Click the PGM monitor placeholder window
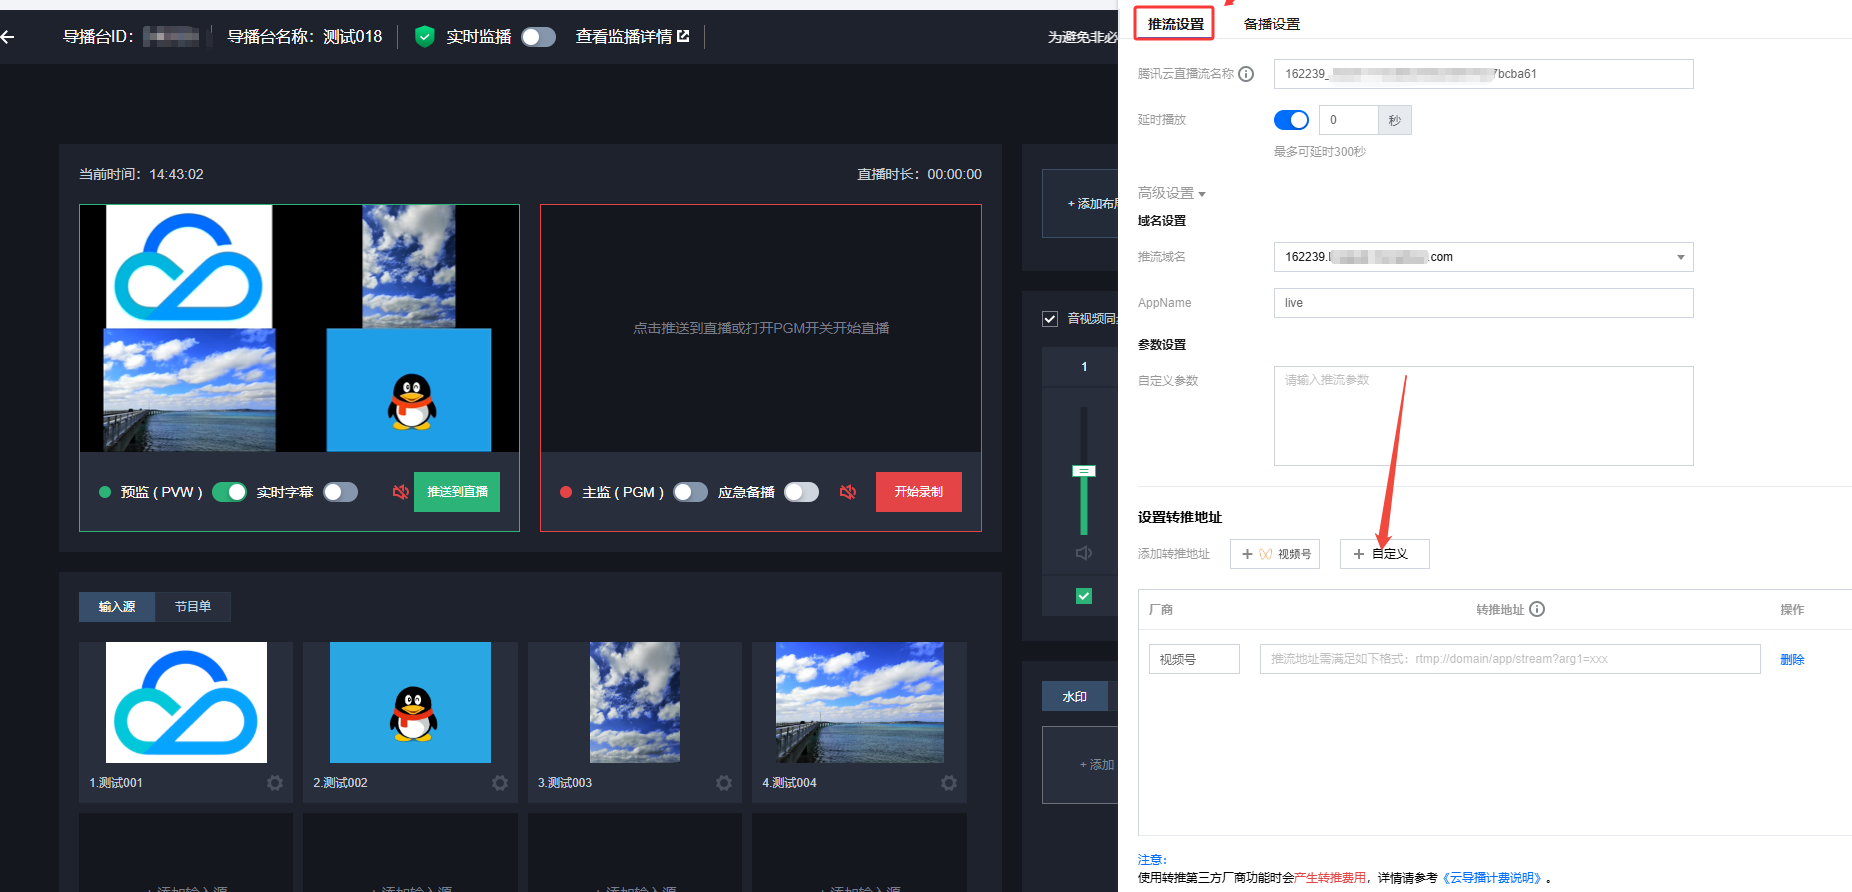 [761, 328]
